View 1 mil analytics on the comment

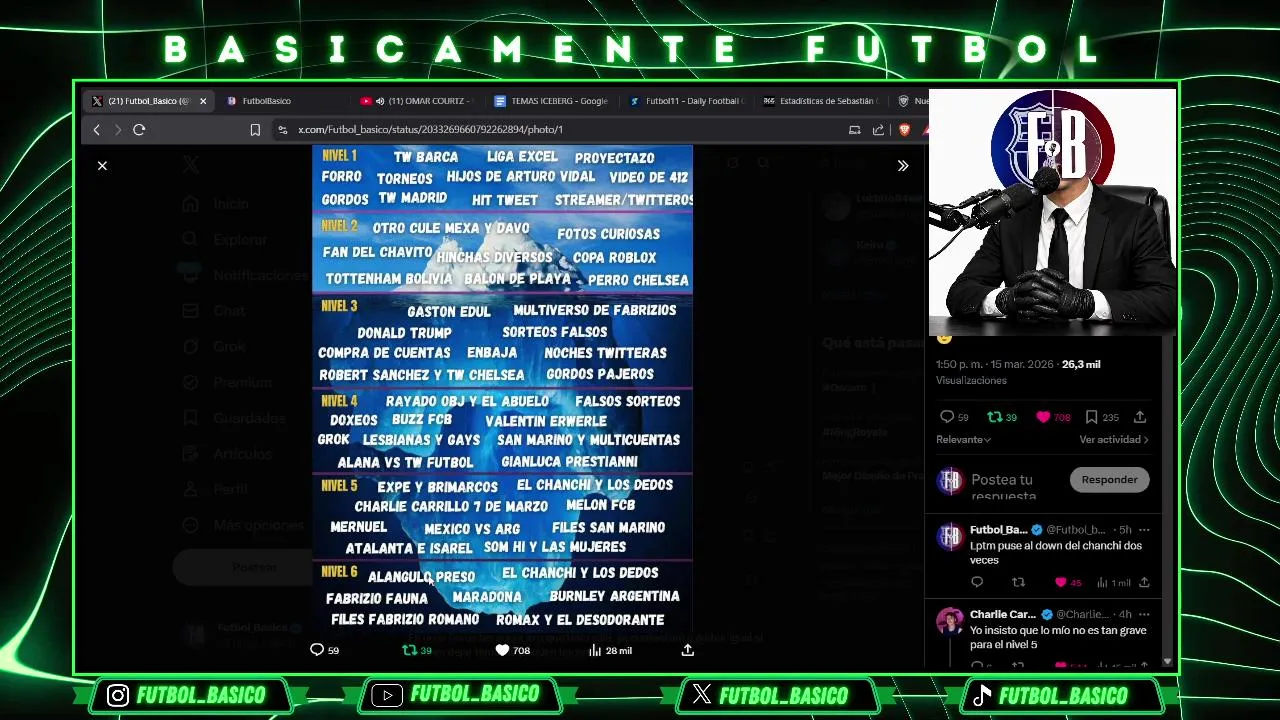click(x=1113, y=583)
